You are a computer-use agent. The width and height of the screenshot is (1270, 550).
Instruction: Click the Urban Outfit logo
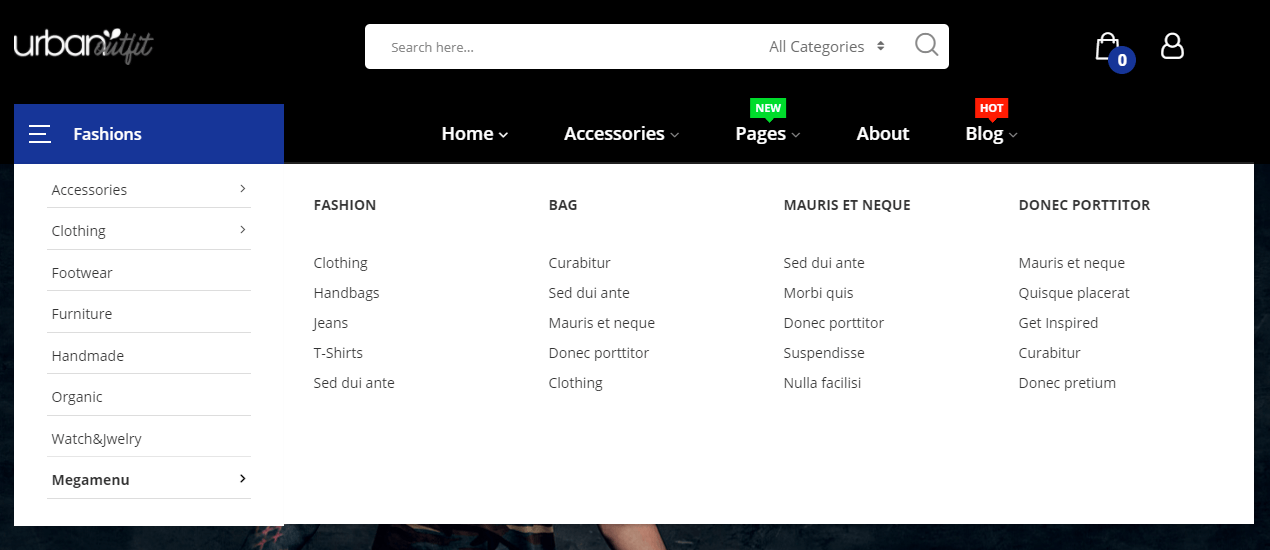[83, 46]
